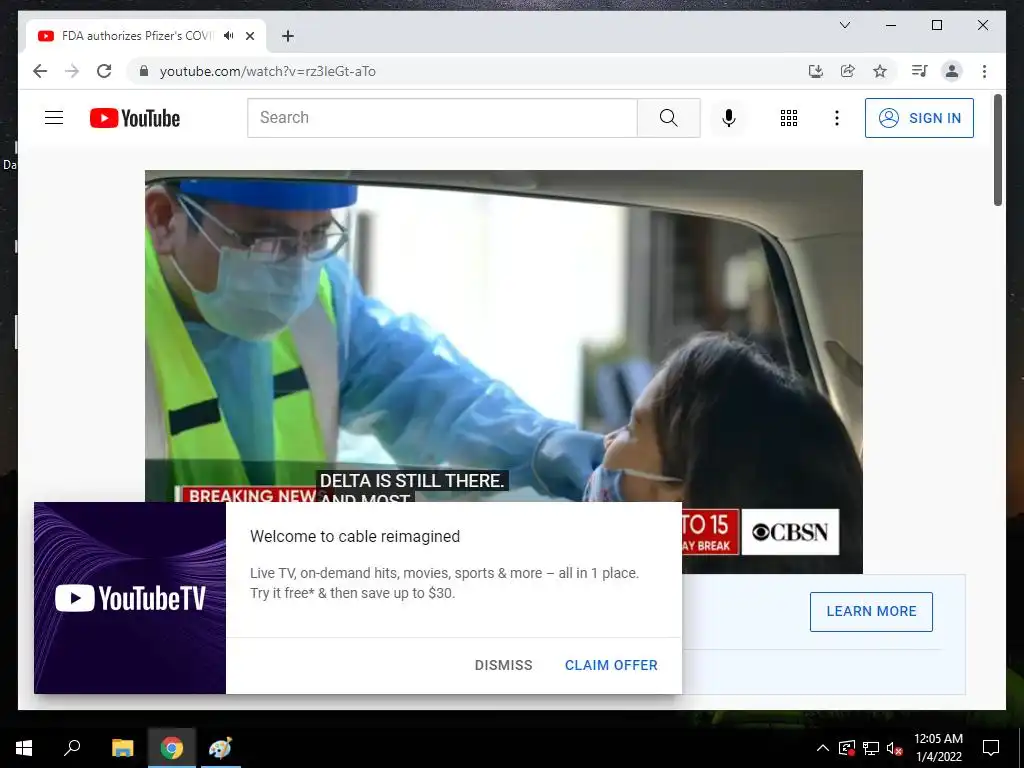Open the YouTube apps grid
Viewport: 1024px width, 768px height.
tap(789, 118)
